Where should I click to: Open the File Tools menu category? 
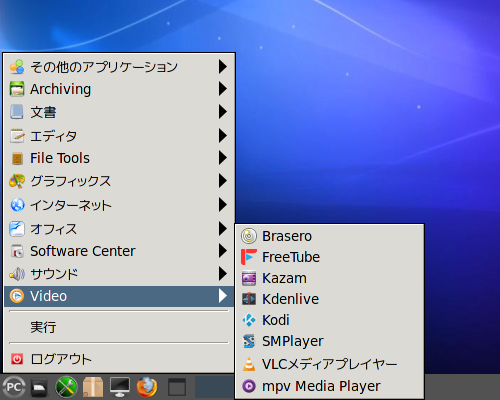click(119, 158)
